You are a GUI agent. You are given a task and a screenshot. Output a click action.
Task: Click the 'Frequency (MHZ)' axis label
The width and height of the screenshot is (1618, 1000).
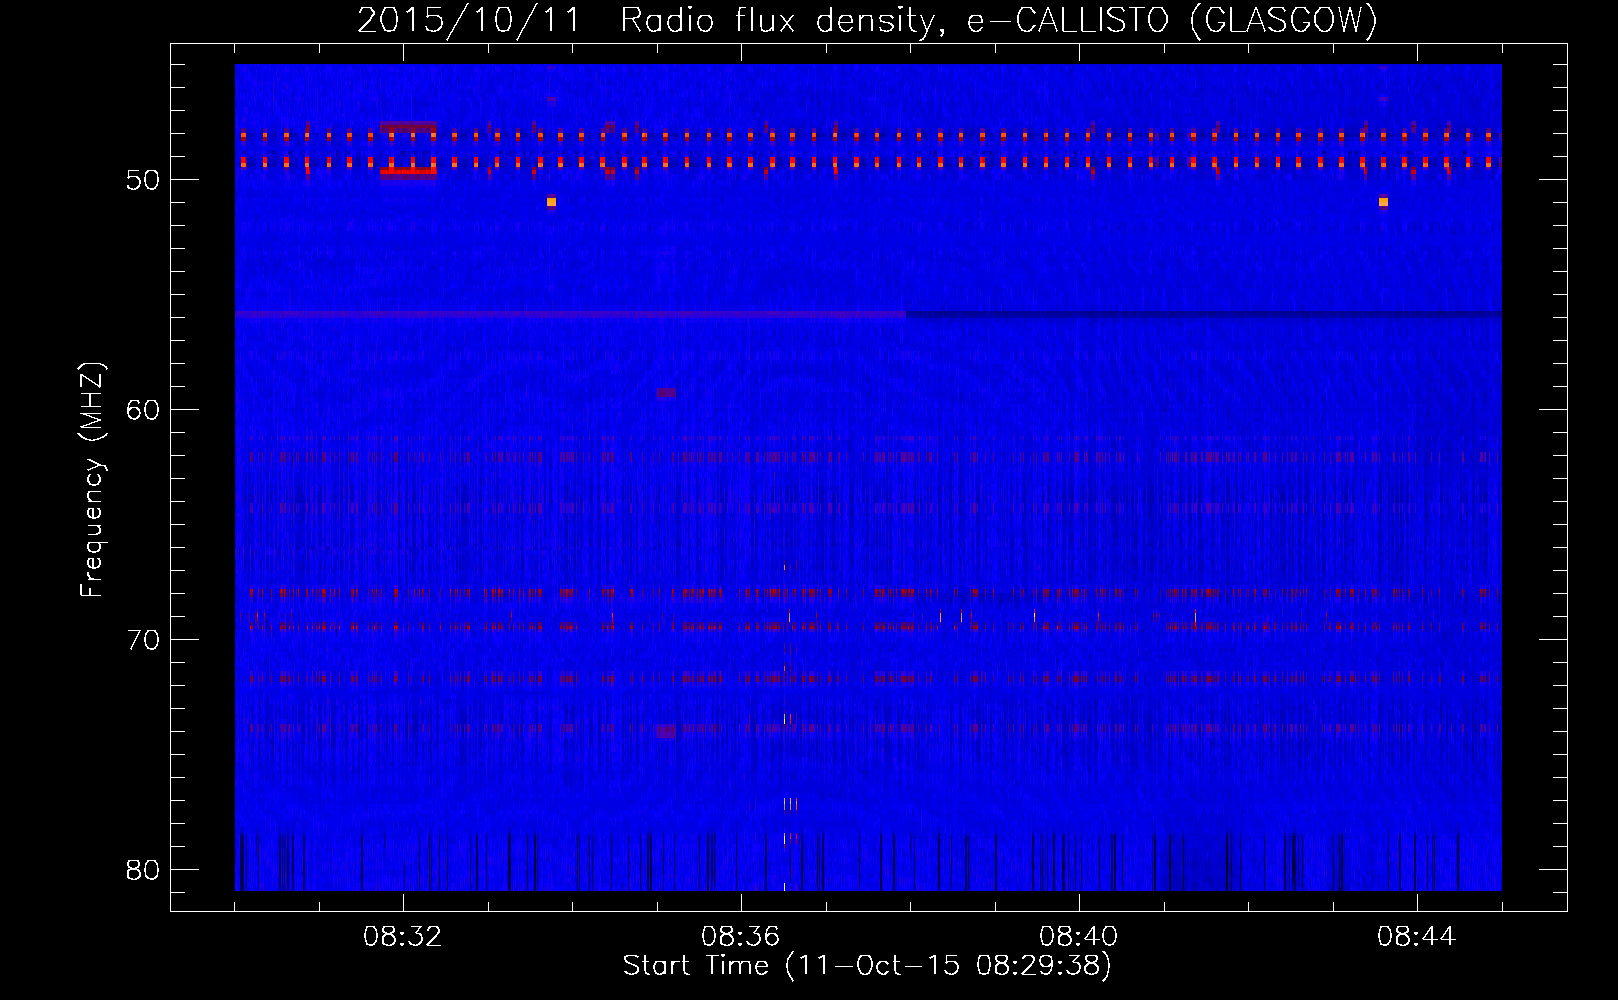pos(91,480)
